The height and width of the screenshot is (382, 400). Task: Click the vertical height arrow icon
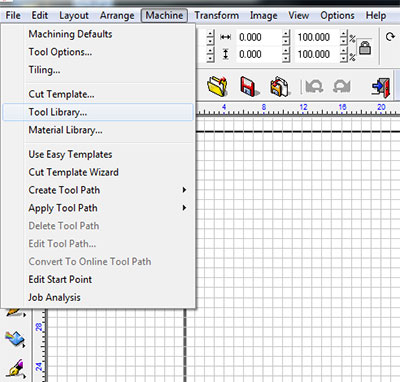[226, 54]
